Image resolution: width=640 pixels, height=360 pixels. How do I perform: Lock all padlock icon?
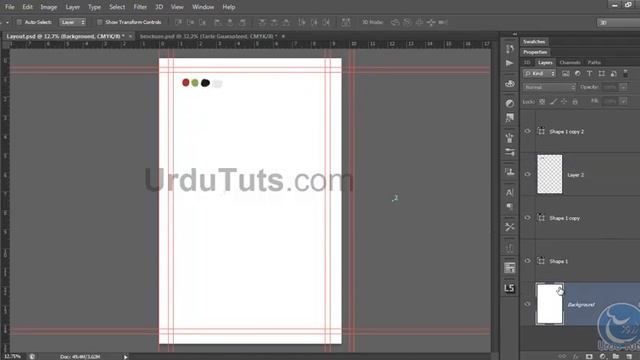[575, 101]
